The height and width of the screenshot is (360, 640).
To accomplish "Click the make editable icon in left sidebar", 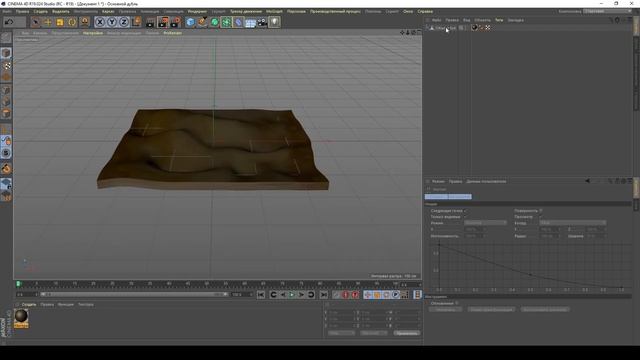I will pyautogui.click(x=6, y=38).
